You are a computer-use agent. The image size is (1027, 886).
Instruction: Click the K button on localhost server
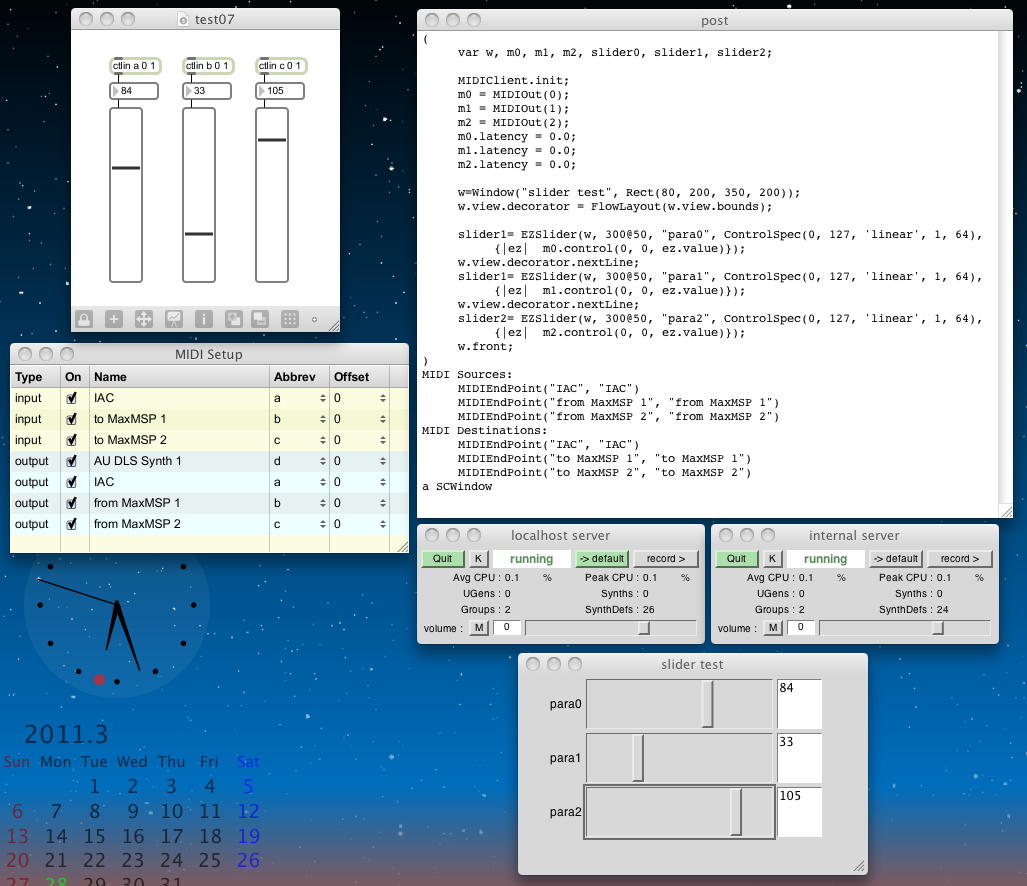pyautogui.click(x=478, y=559)
